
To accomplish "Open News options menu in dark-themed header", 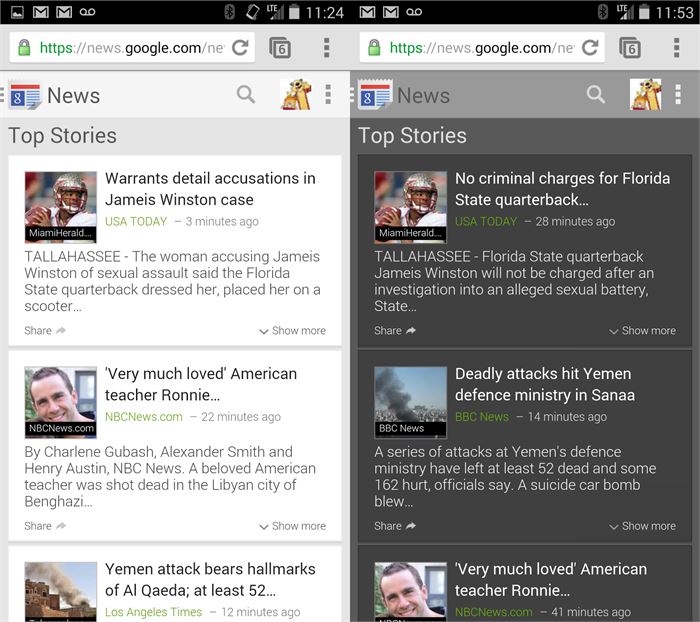I will [x=678, y=95].
